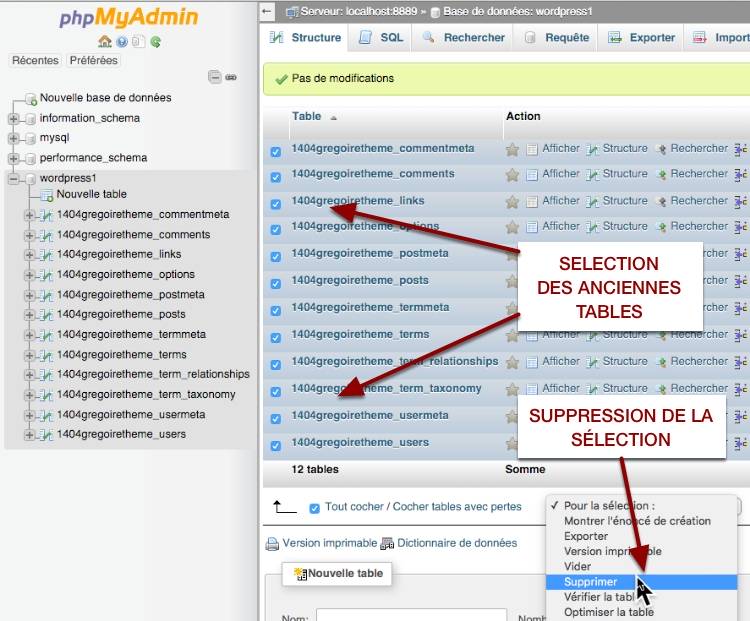The image size is (750, 621).
Task: Click table icon next to sidebar 1404gregoiretheme_posts
Action: click(x=46, y=315)
